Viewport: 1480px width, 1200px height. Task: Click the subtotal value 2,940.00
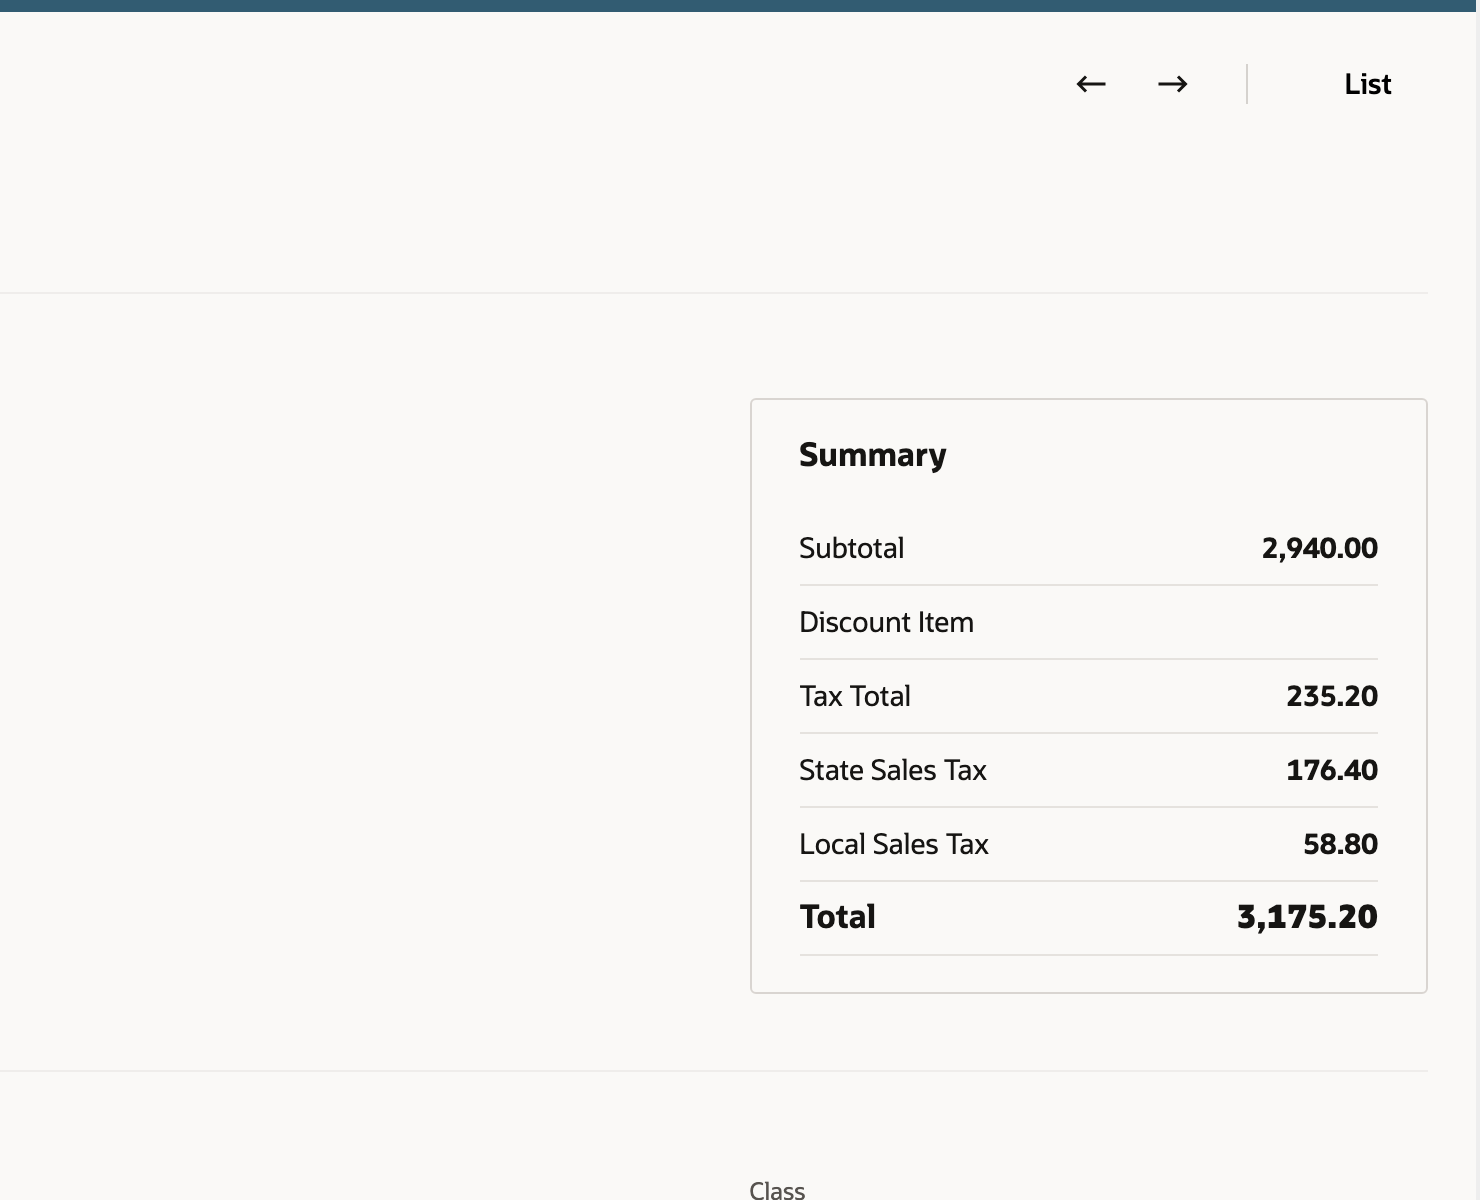click(x=1320, y=548)
